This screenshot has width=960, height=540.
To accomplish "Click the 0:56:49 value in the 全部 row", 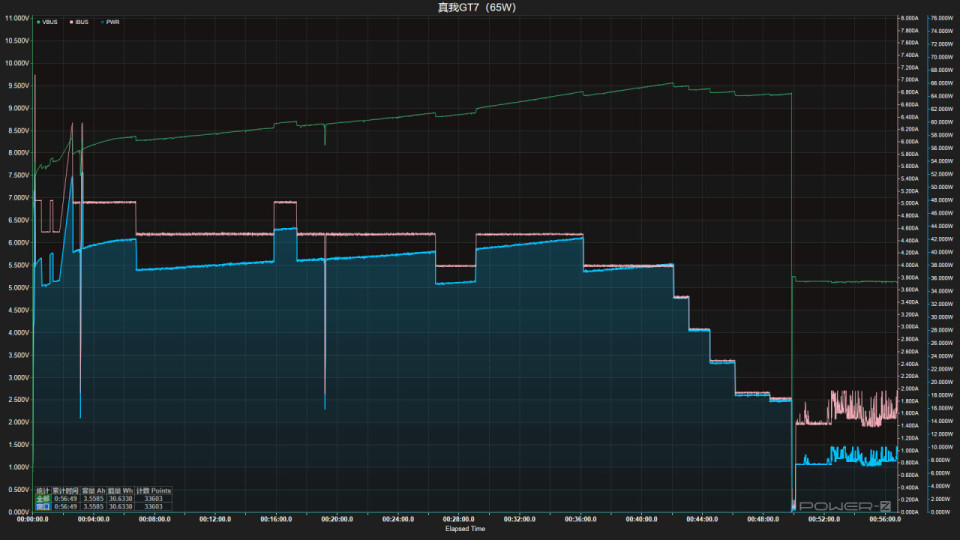I will click(x=66, y=498).
